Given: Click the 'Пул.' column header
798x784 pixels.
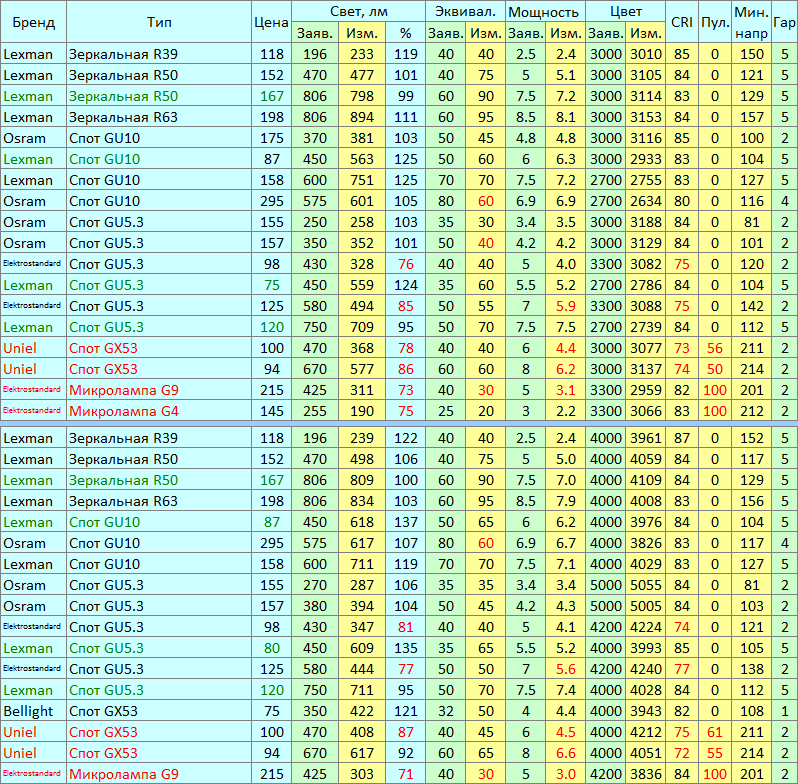Looking at the screenshot, I should coord(715,22).
